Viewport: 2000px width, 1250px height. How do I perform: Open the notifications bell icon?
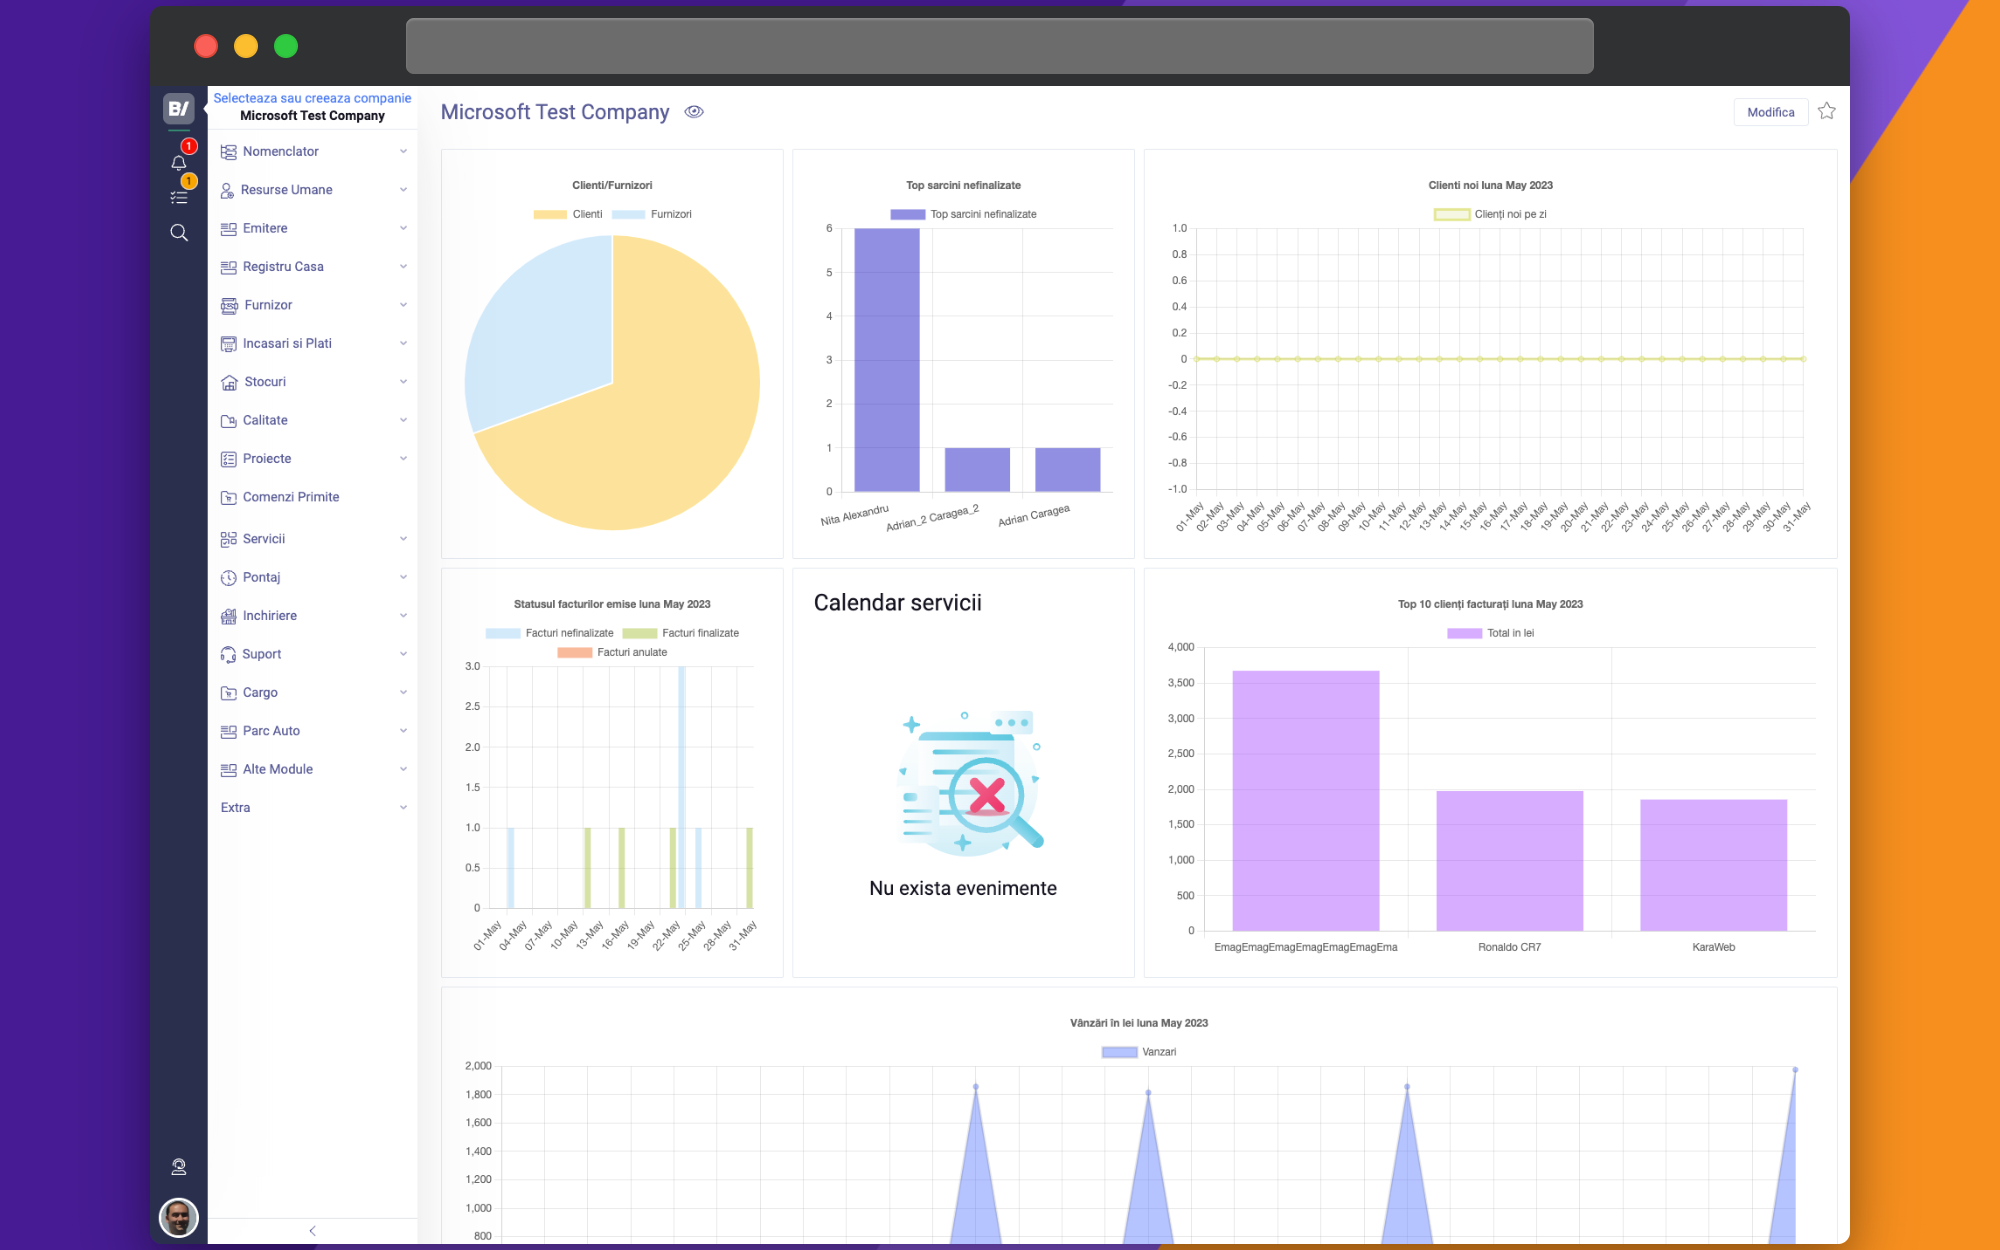[179, 162]
